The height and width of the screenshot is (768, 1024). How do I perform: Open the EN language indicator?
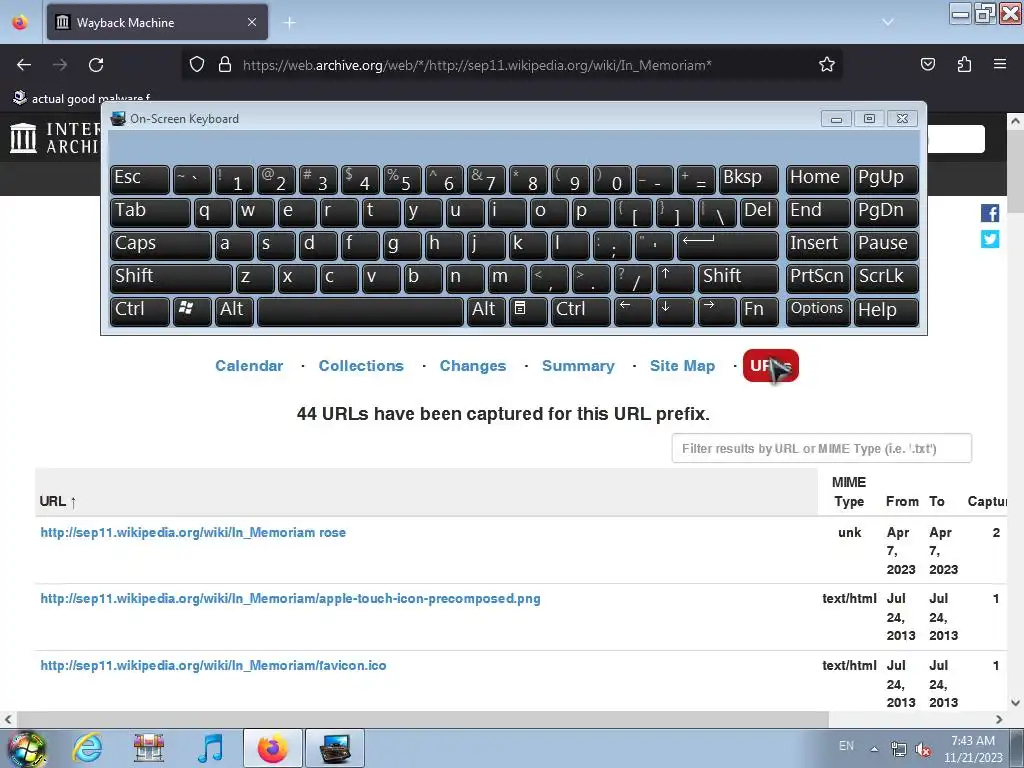tap(846, 746)
